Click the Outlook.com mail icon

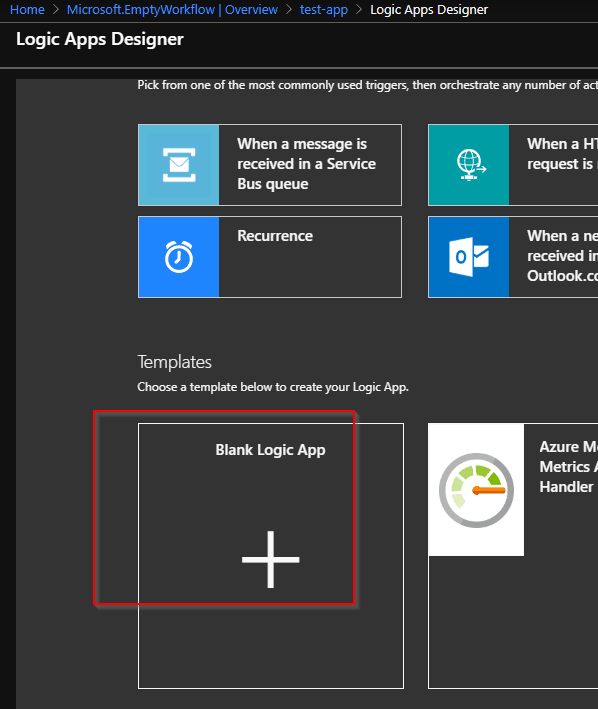coord(469,257)
